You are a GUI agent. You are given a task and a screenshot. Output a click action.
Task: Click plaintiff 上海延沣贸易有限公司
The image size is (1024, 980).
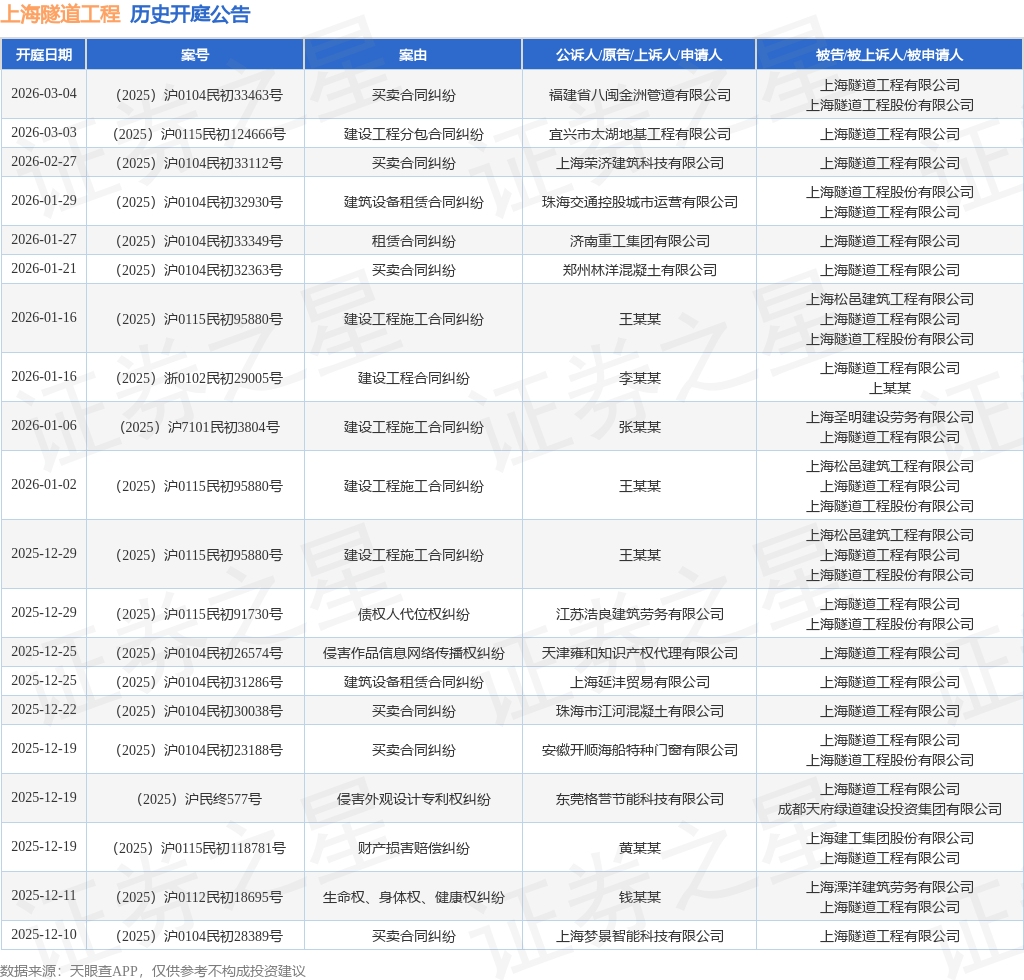coord(639,682)
